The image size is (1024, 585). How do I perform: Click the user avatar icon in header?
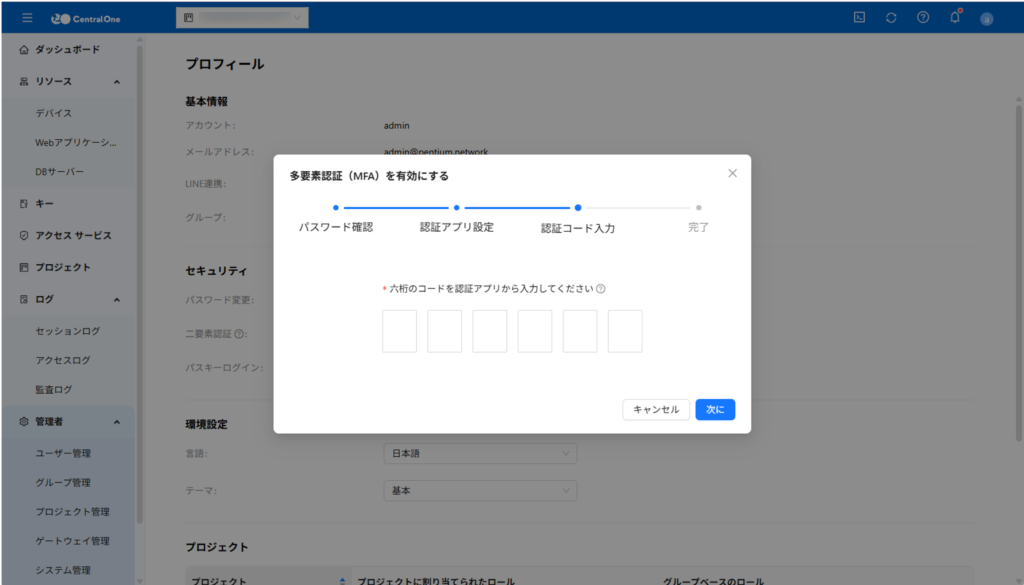pyautogui.click(x=986, y=18)
